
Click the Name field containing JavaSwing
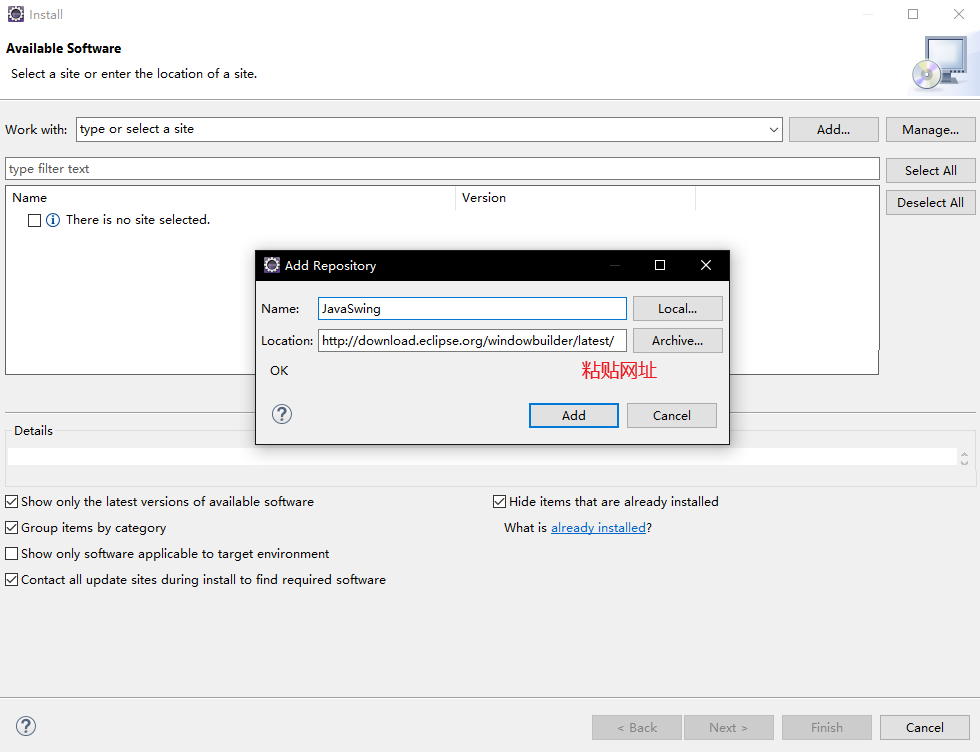[x=472, y=309]
